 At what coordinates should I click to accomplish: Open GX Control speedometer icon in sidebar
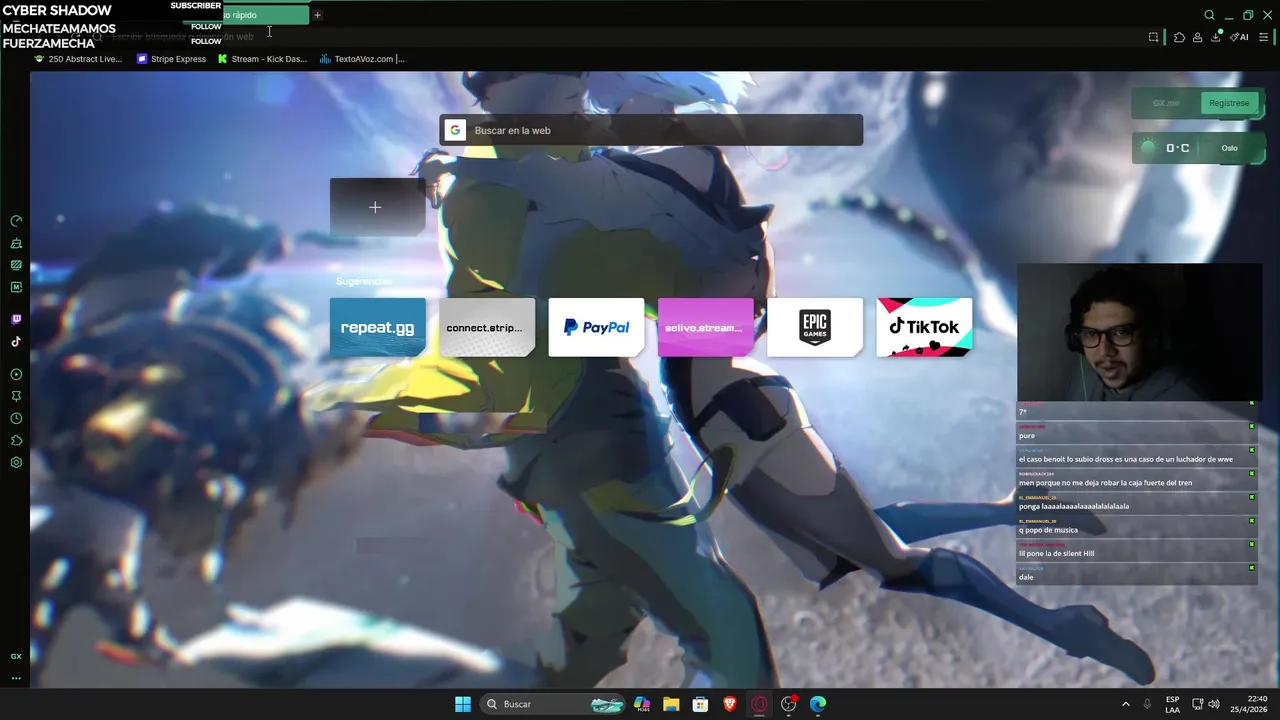[16, 221]
